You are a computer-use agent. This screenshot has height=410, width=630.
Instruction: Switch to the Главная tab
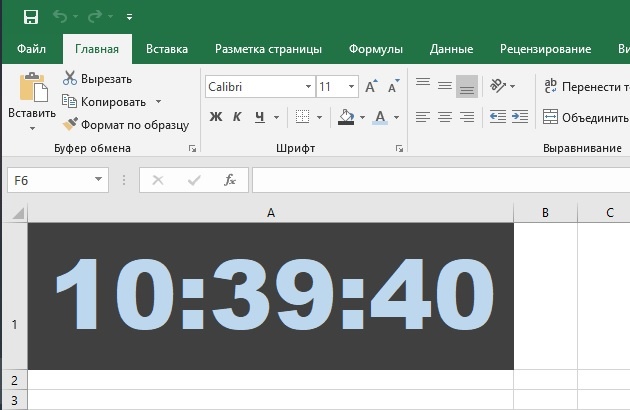click(x=97, y=49)
